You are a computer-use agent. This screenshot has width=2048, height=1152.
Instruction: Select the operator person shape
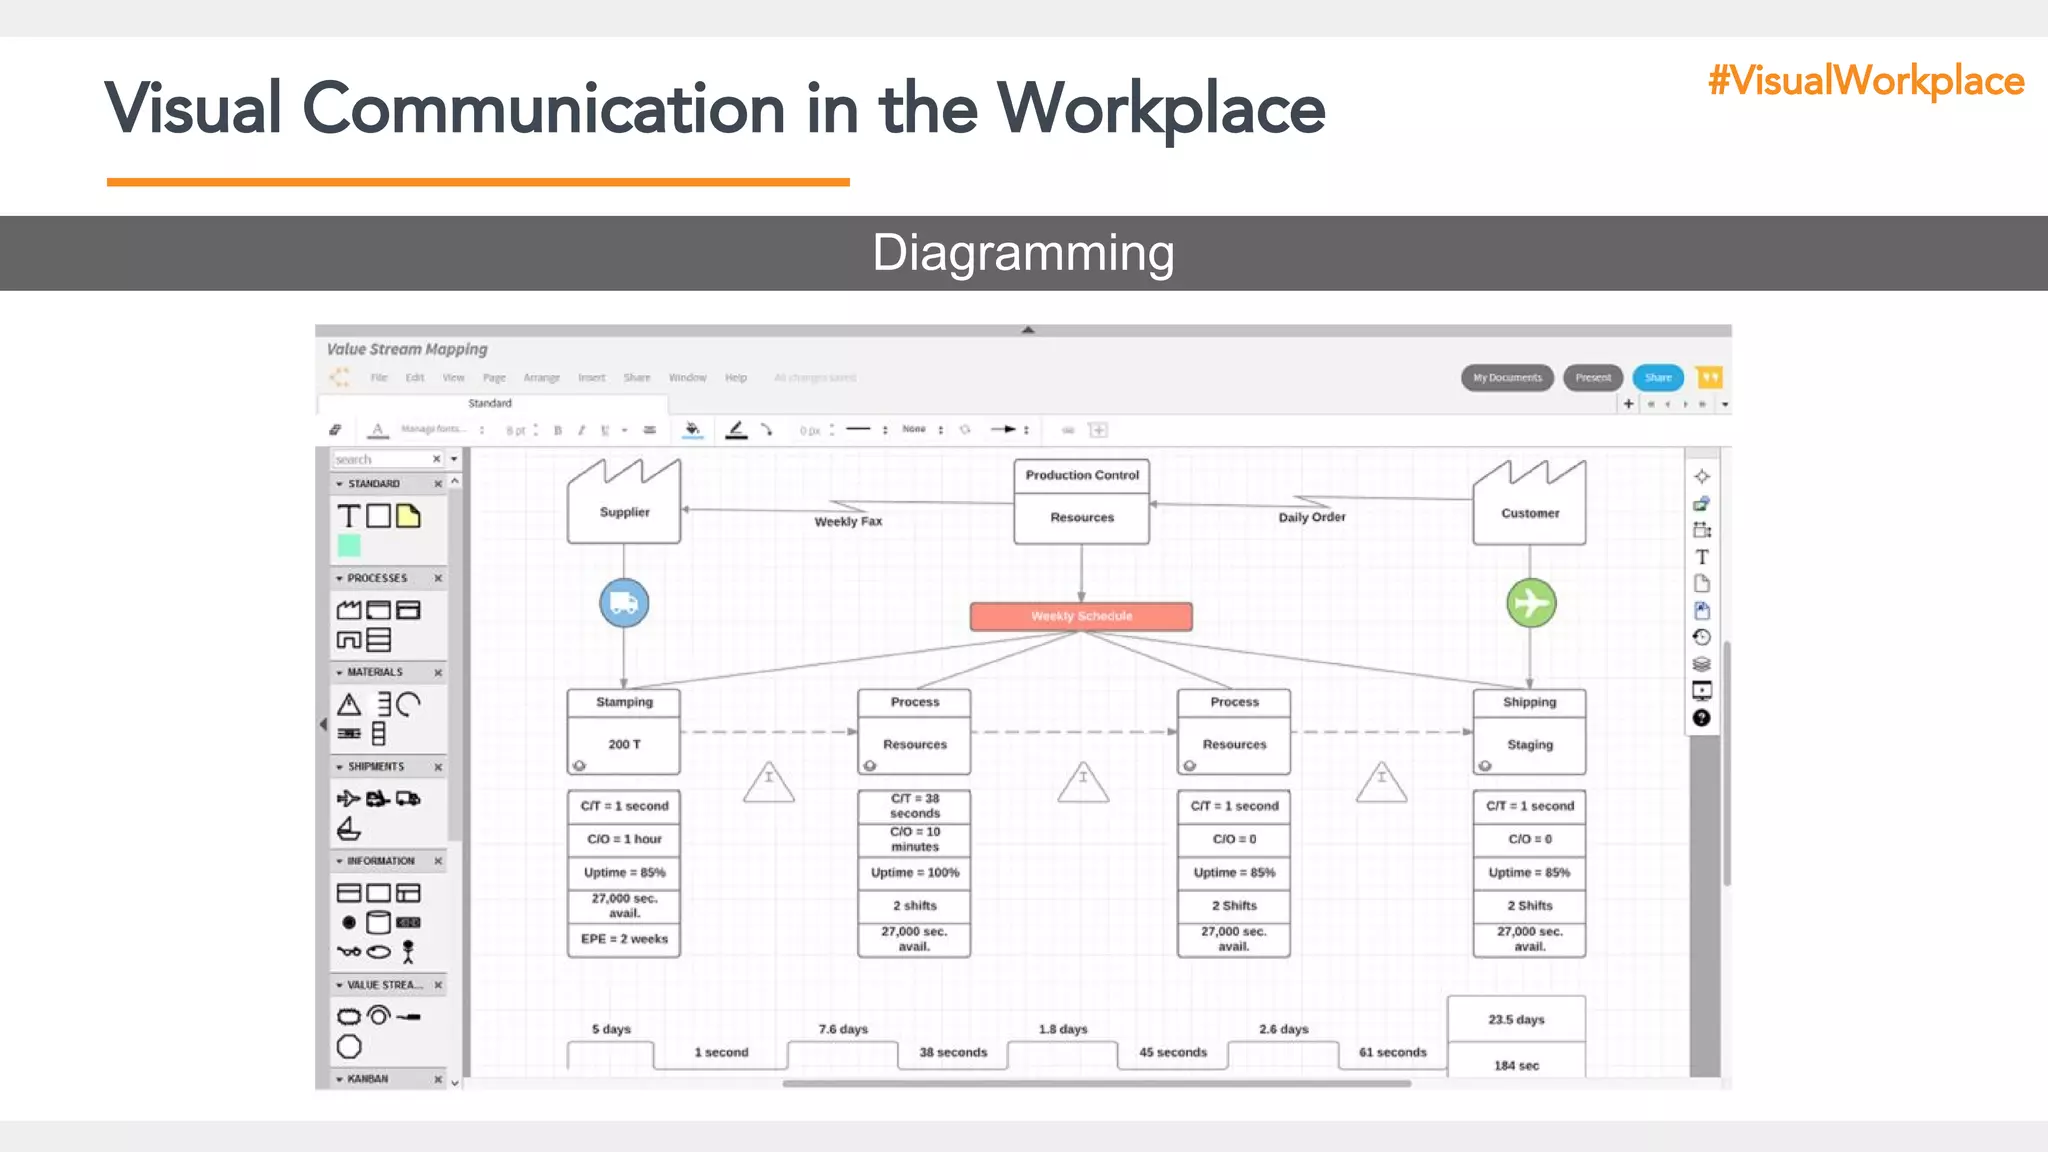pos(408,951)
